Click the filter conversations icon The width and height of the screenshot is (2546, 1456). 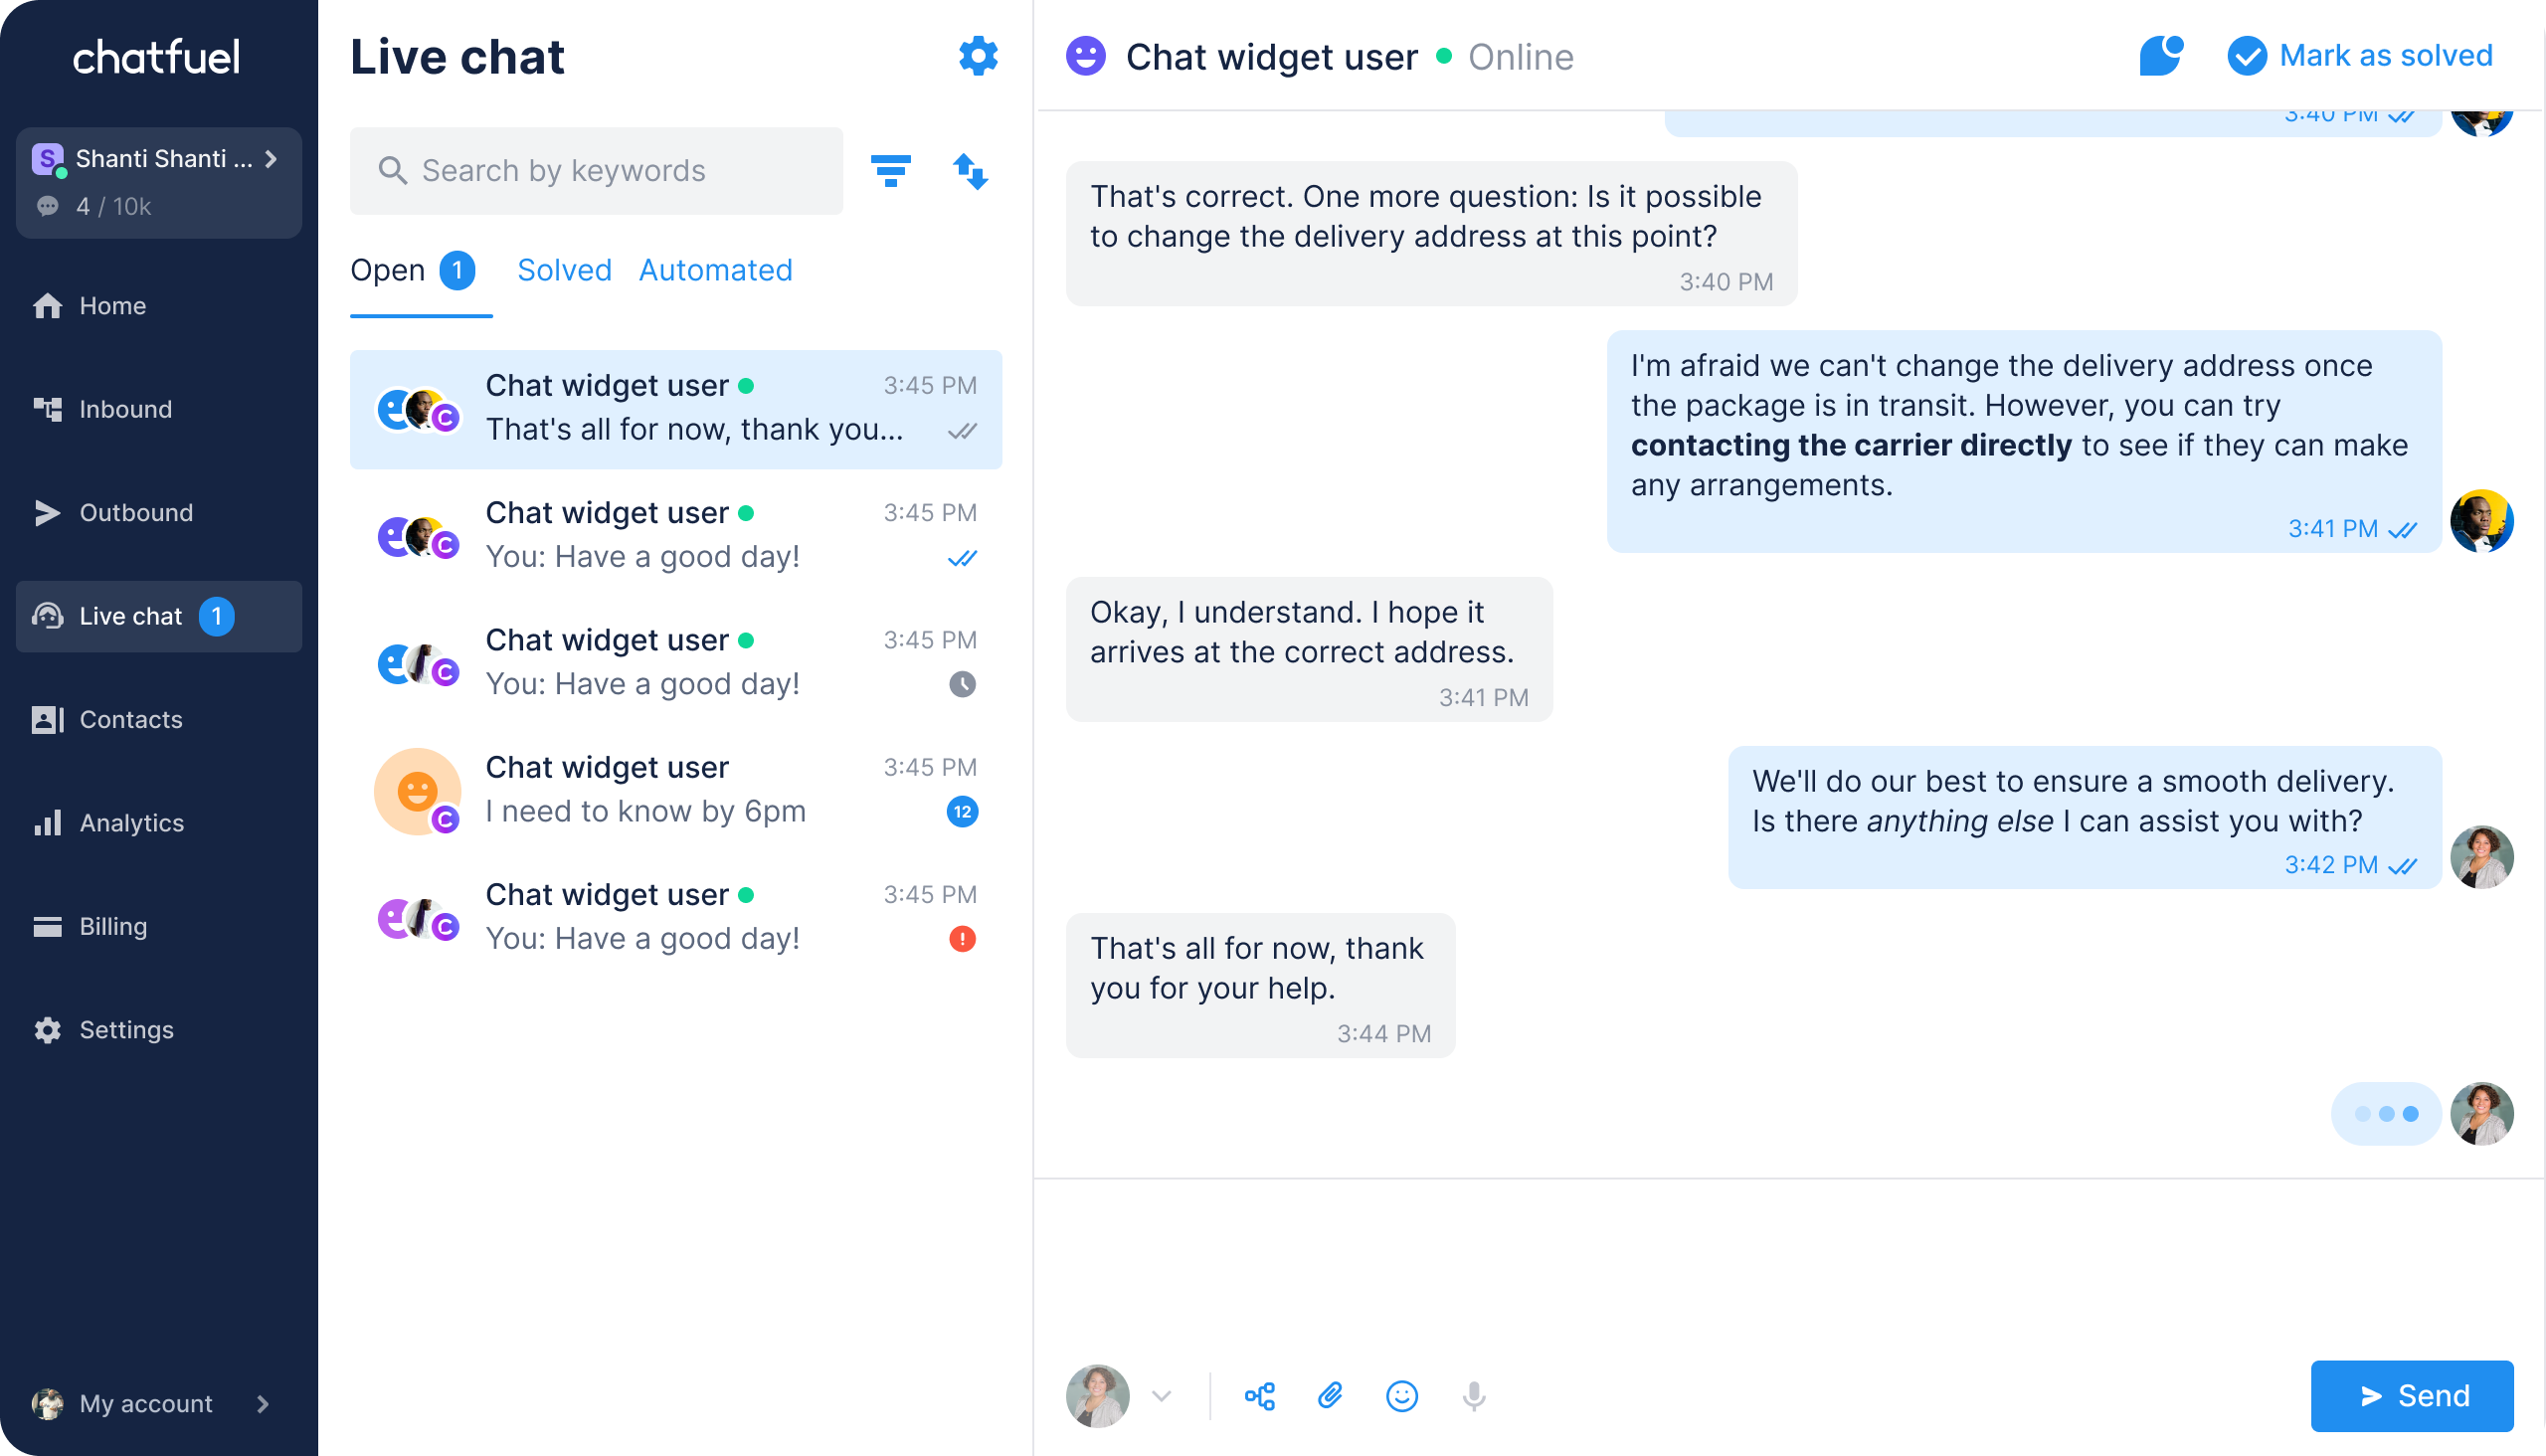point(893,171)
